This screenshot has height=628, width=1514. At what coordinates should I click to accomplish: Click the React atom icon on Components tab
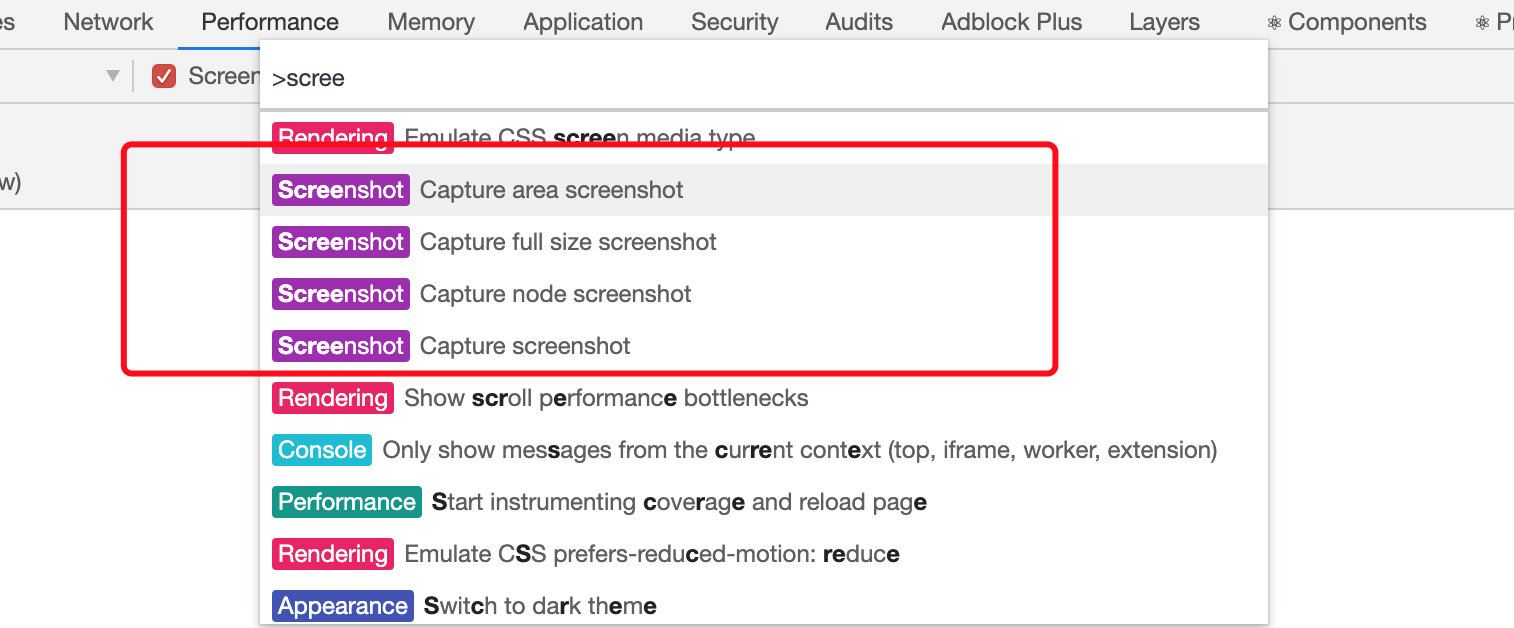point(1274,23)
